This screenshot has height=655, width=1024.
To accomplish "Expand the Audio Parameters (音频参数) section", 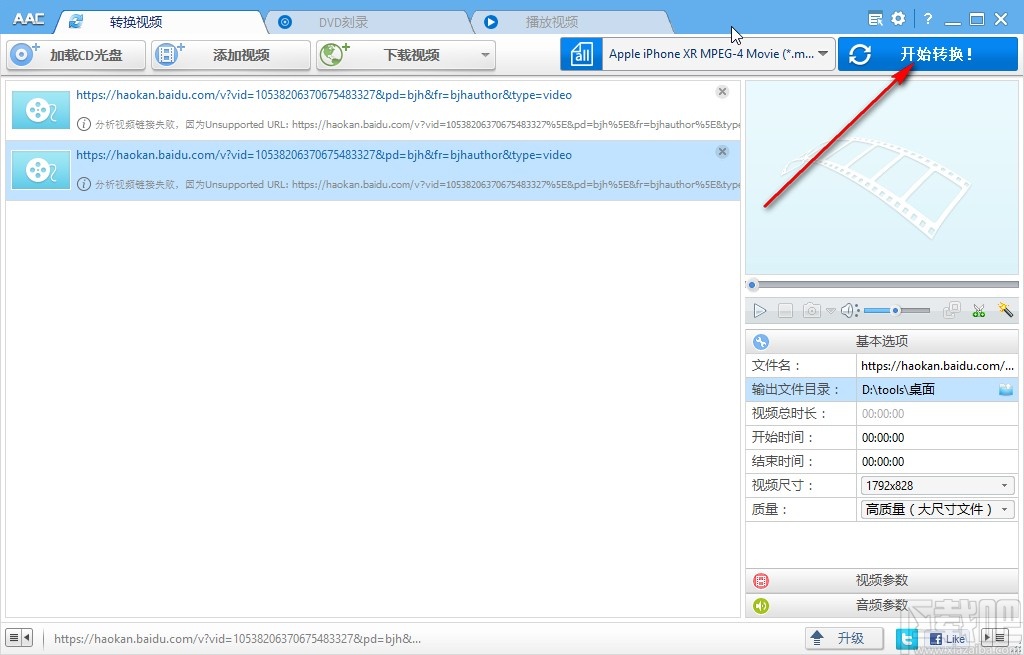I will (882, 605).
